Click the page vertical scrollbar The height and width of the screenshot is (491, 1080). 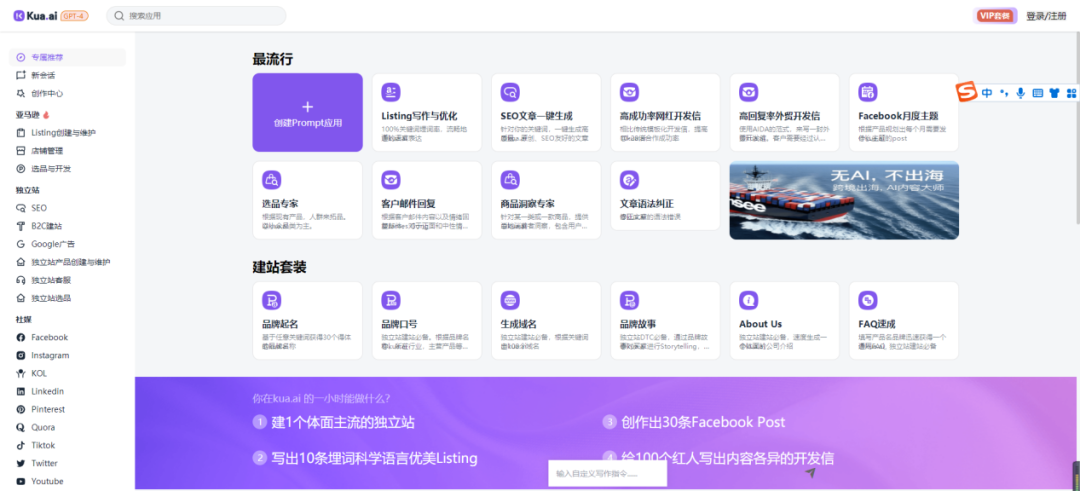1076,127
